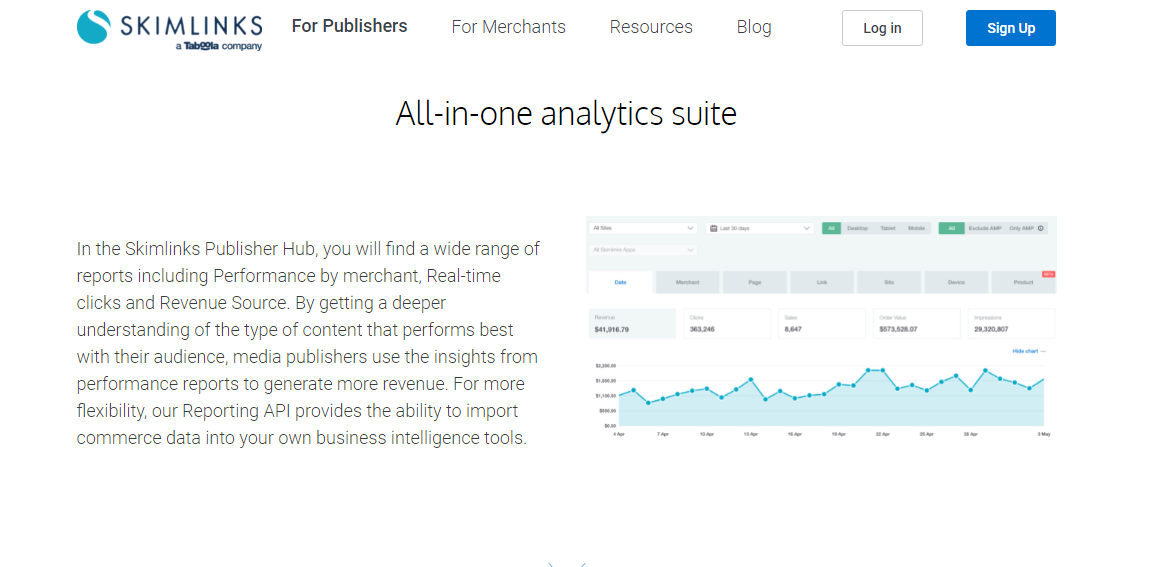
Task: Go to the Blog page
Action: click(x=754, y=27)
